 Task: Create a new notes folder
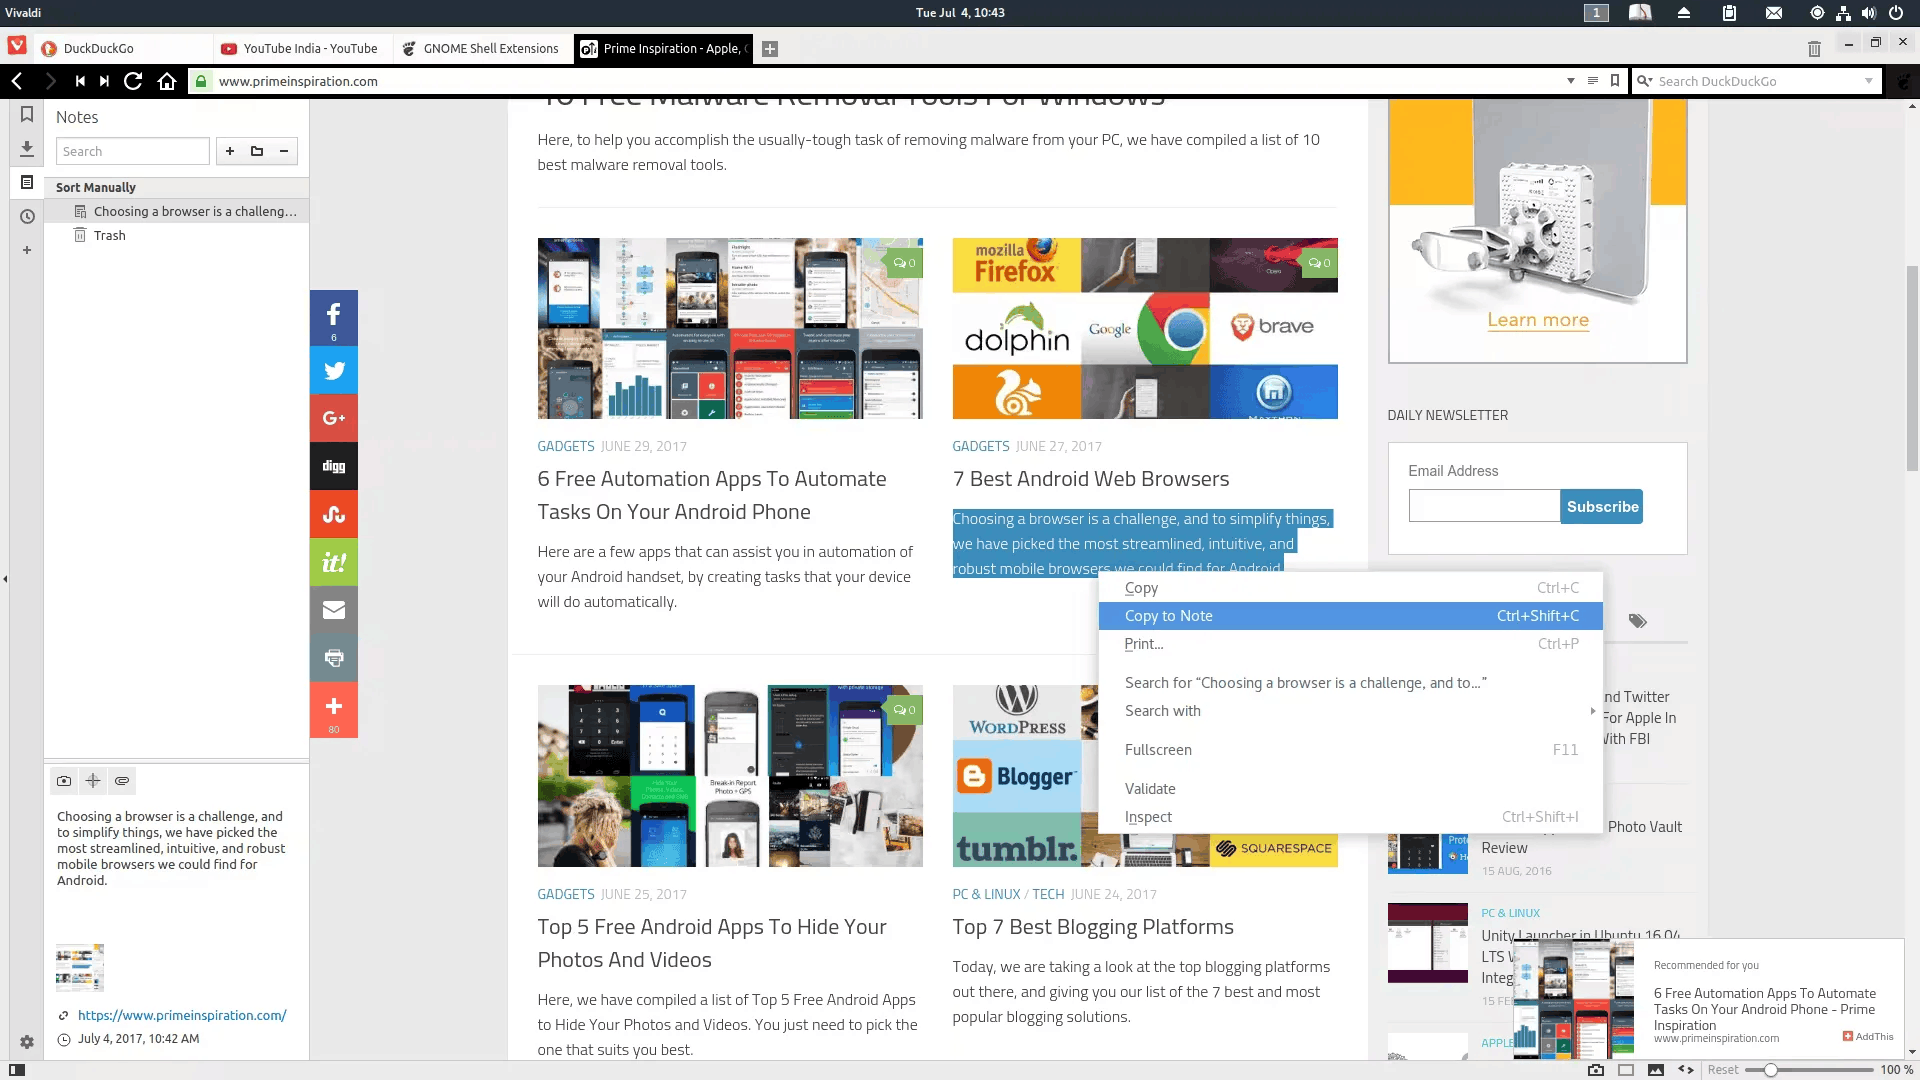tap(257, 151)
